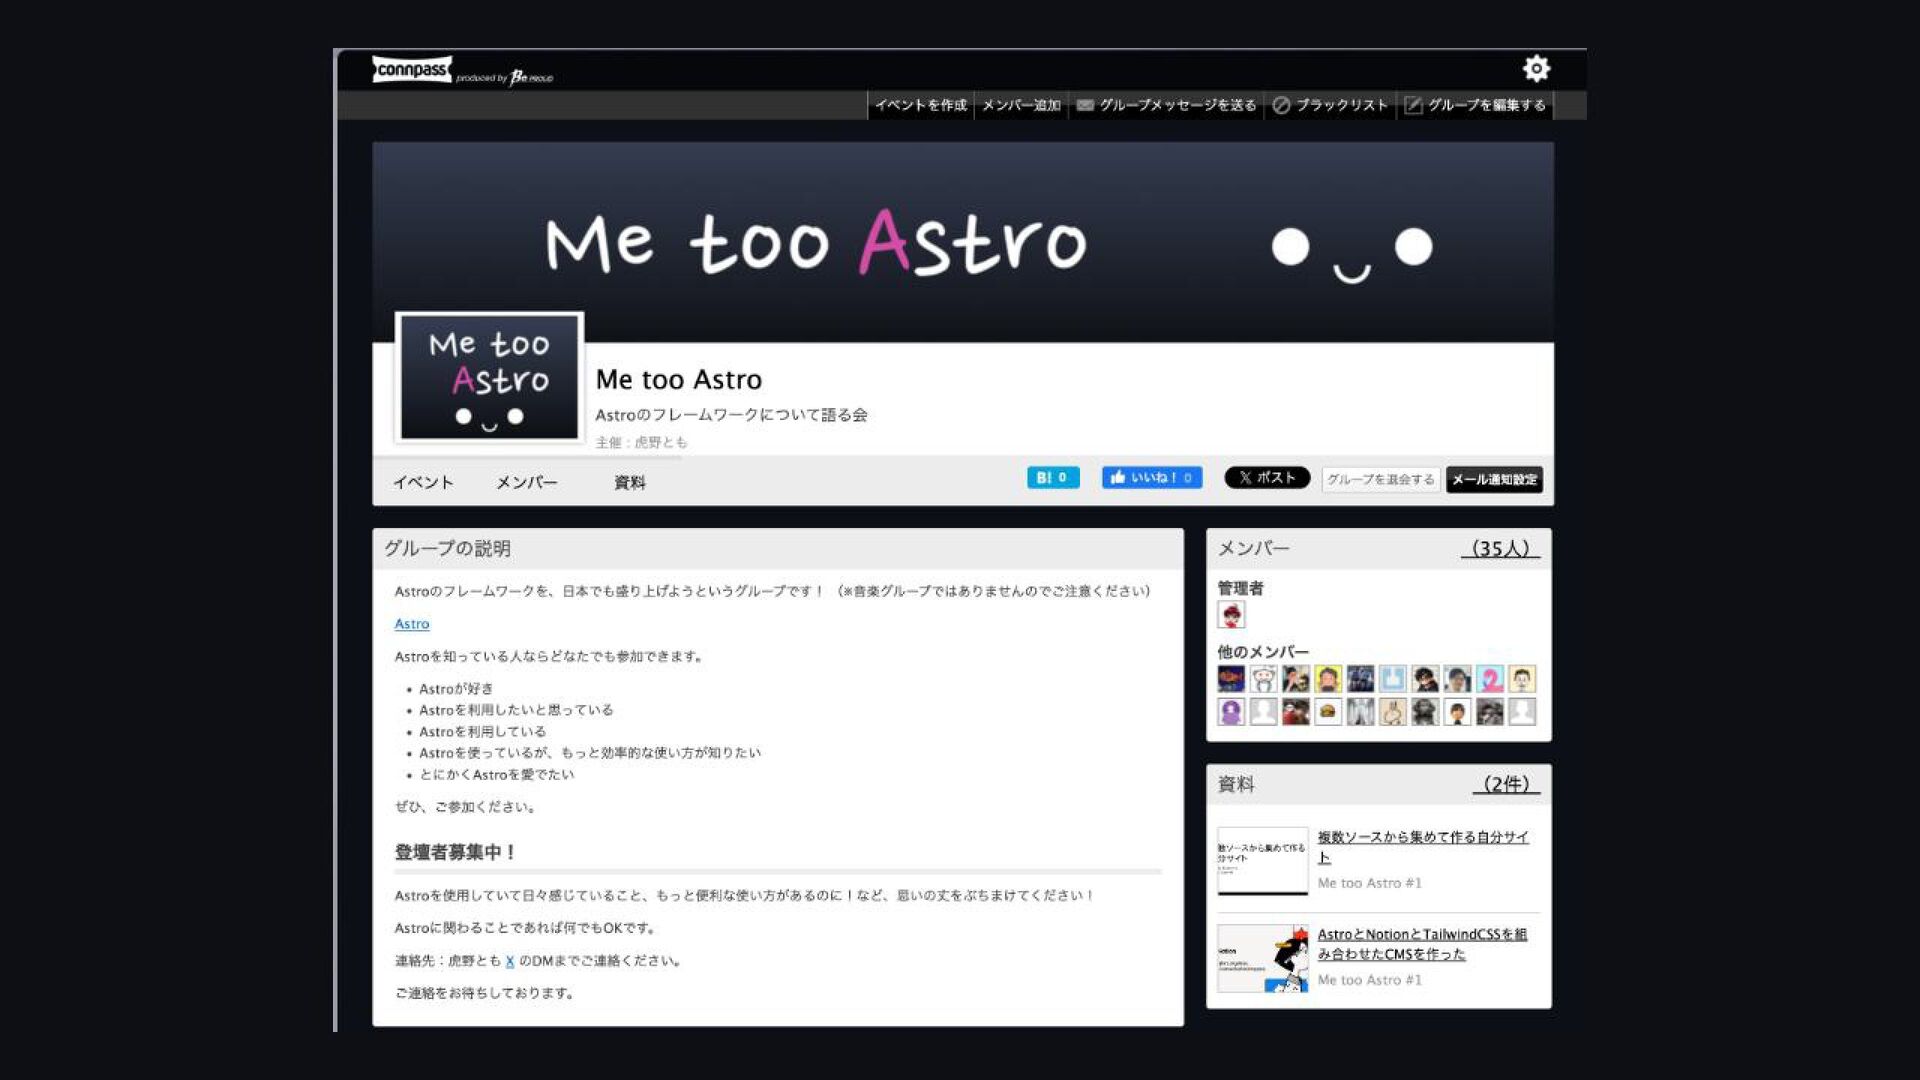The height and width of the screenshot is (1080, 1920).
Task: Open the Astro link in the description
Action: [412, 624]
